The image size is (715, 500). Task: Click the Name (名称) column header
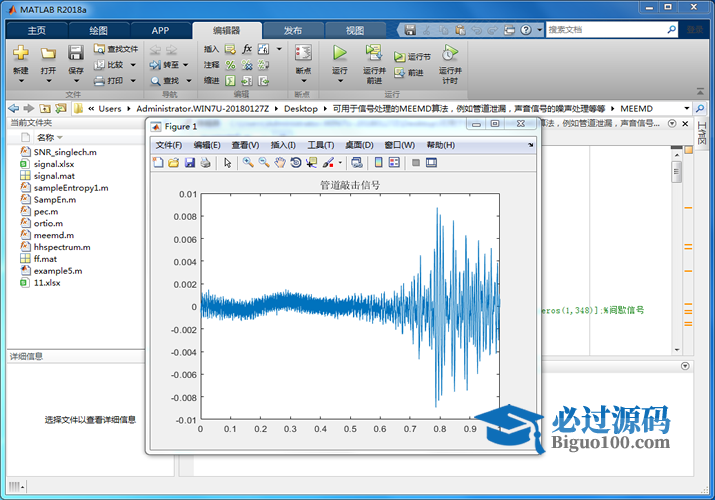click(46, 137)
